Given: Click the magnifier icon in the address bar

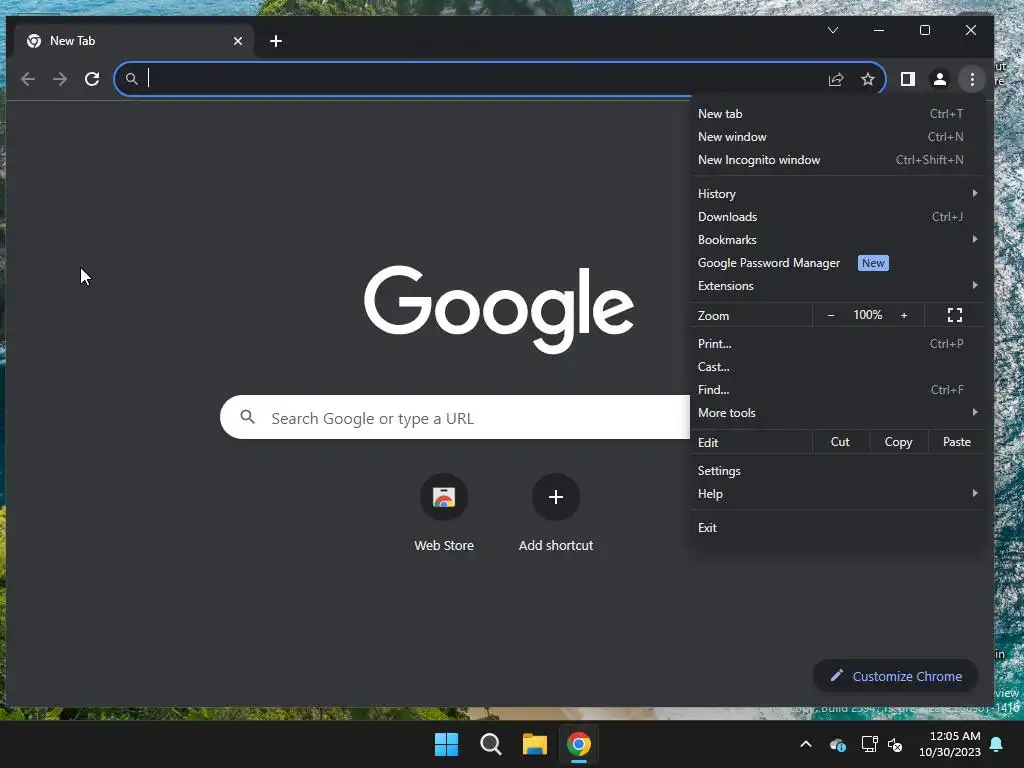Looking at the screenshot, I should pyautogui.click(x=131, y=79).
